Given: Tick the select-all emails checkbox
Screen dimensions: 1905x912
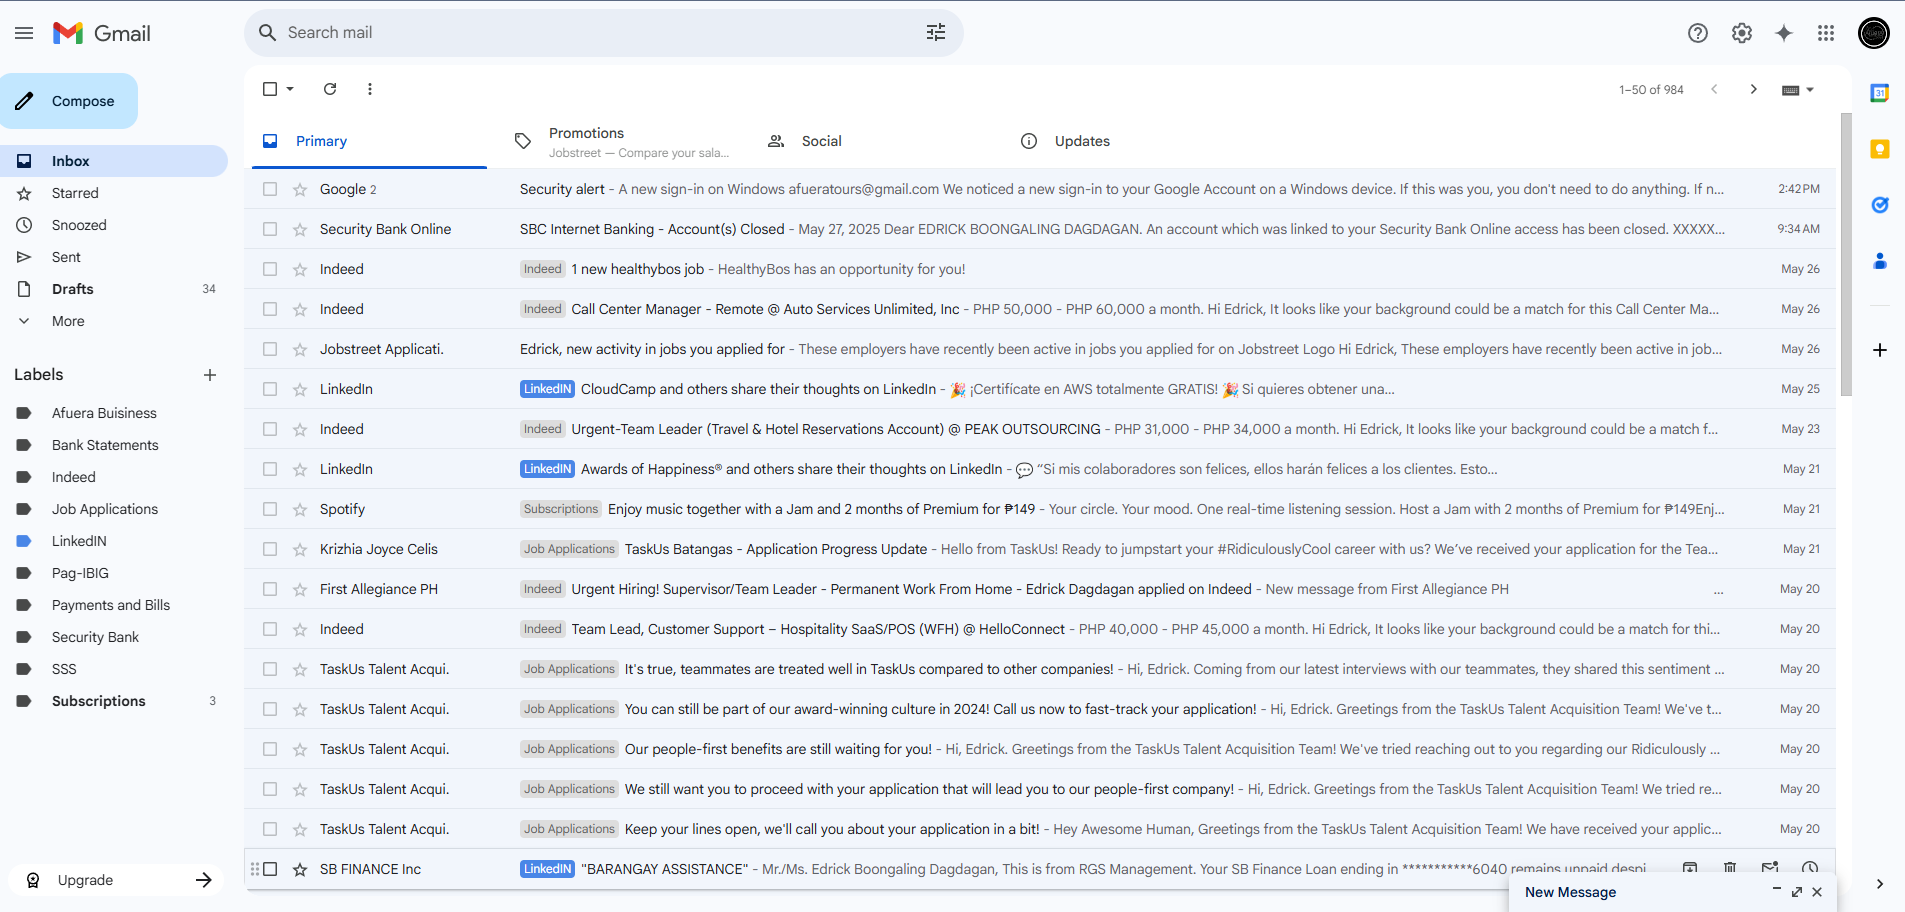Looking at the screenshot, I should coord(270,89).
